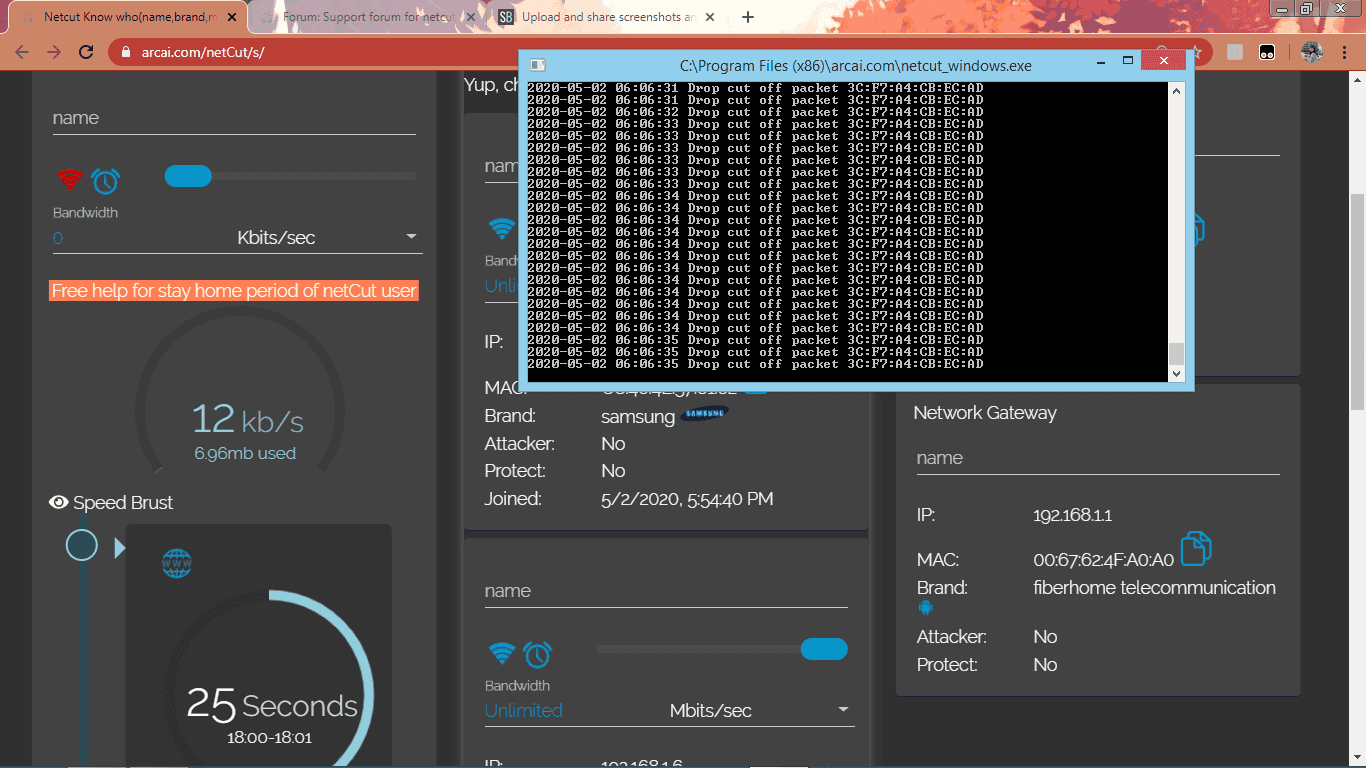Click the WiFi icon in the lower name card
Image resolution: width=1366 pixels, height=768 pixels.
pyautogui.click(x=501, y=654)
